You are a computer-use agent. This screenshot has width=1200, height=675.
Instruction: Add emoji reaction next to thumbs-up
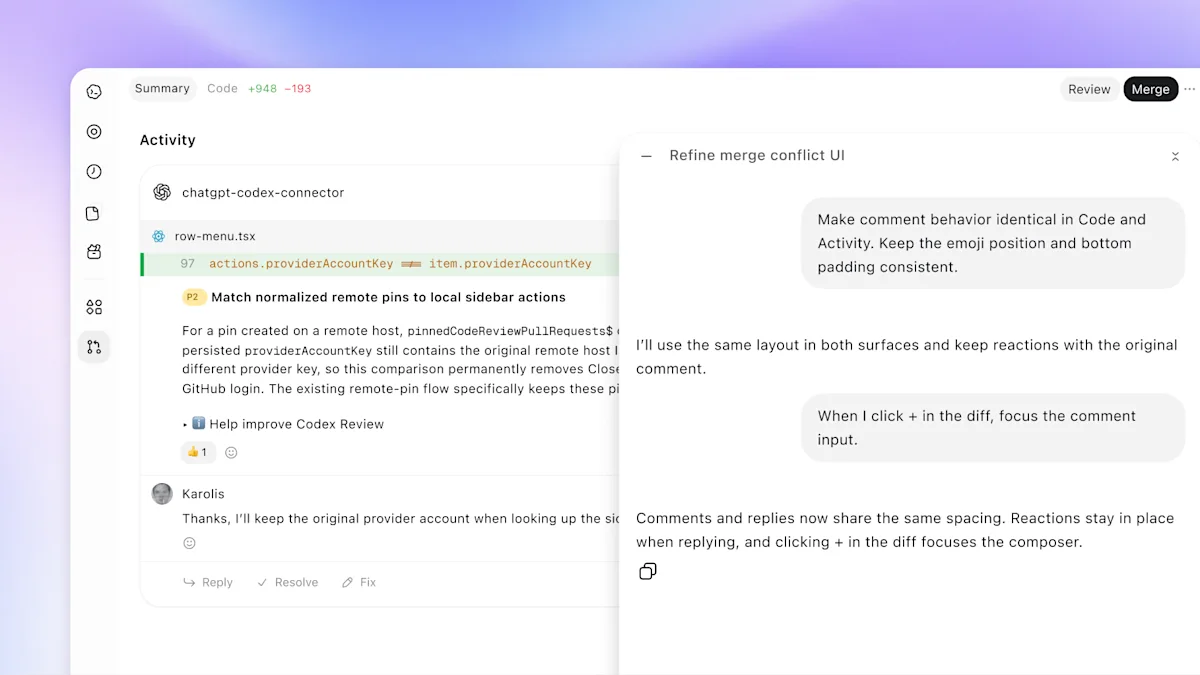[x=231, y=452]
